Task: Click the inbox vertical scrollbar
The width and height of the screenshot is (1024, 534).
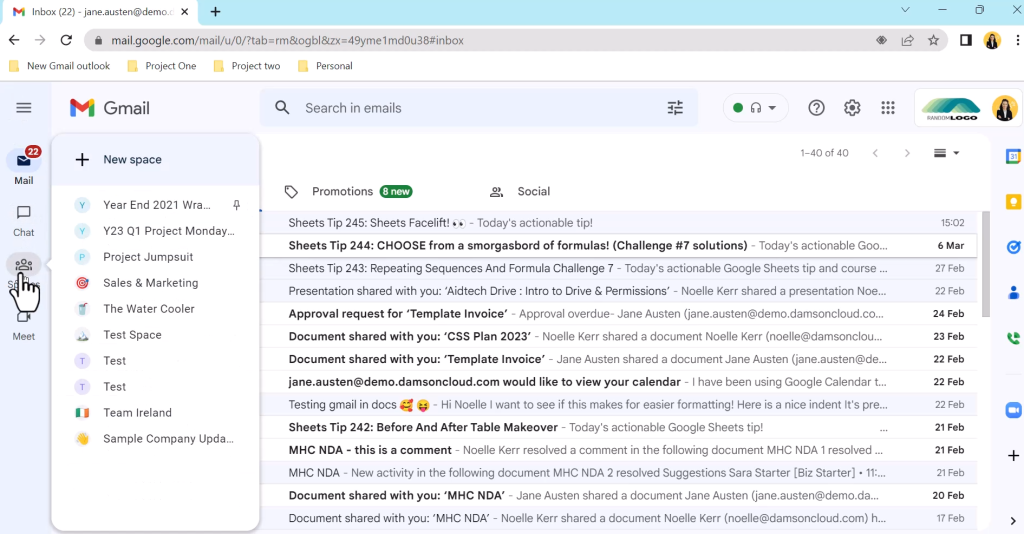Action: (x=986, y=264)
